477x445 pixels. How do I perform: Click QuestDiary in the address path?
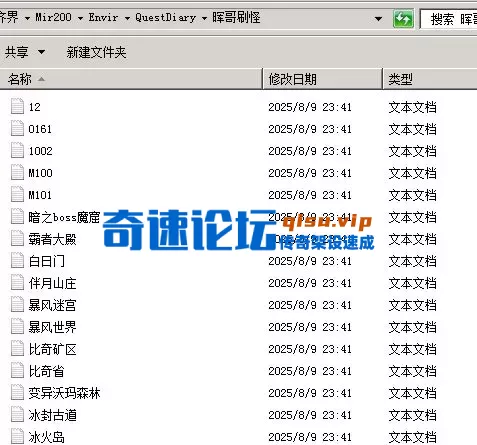click(165, 17)
